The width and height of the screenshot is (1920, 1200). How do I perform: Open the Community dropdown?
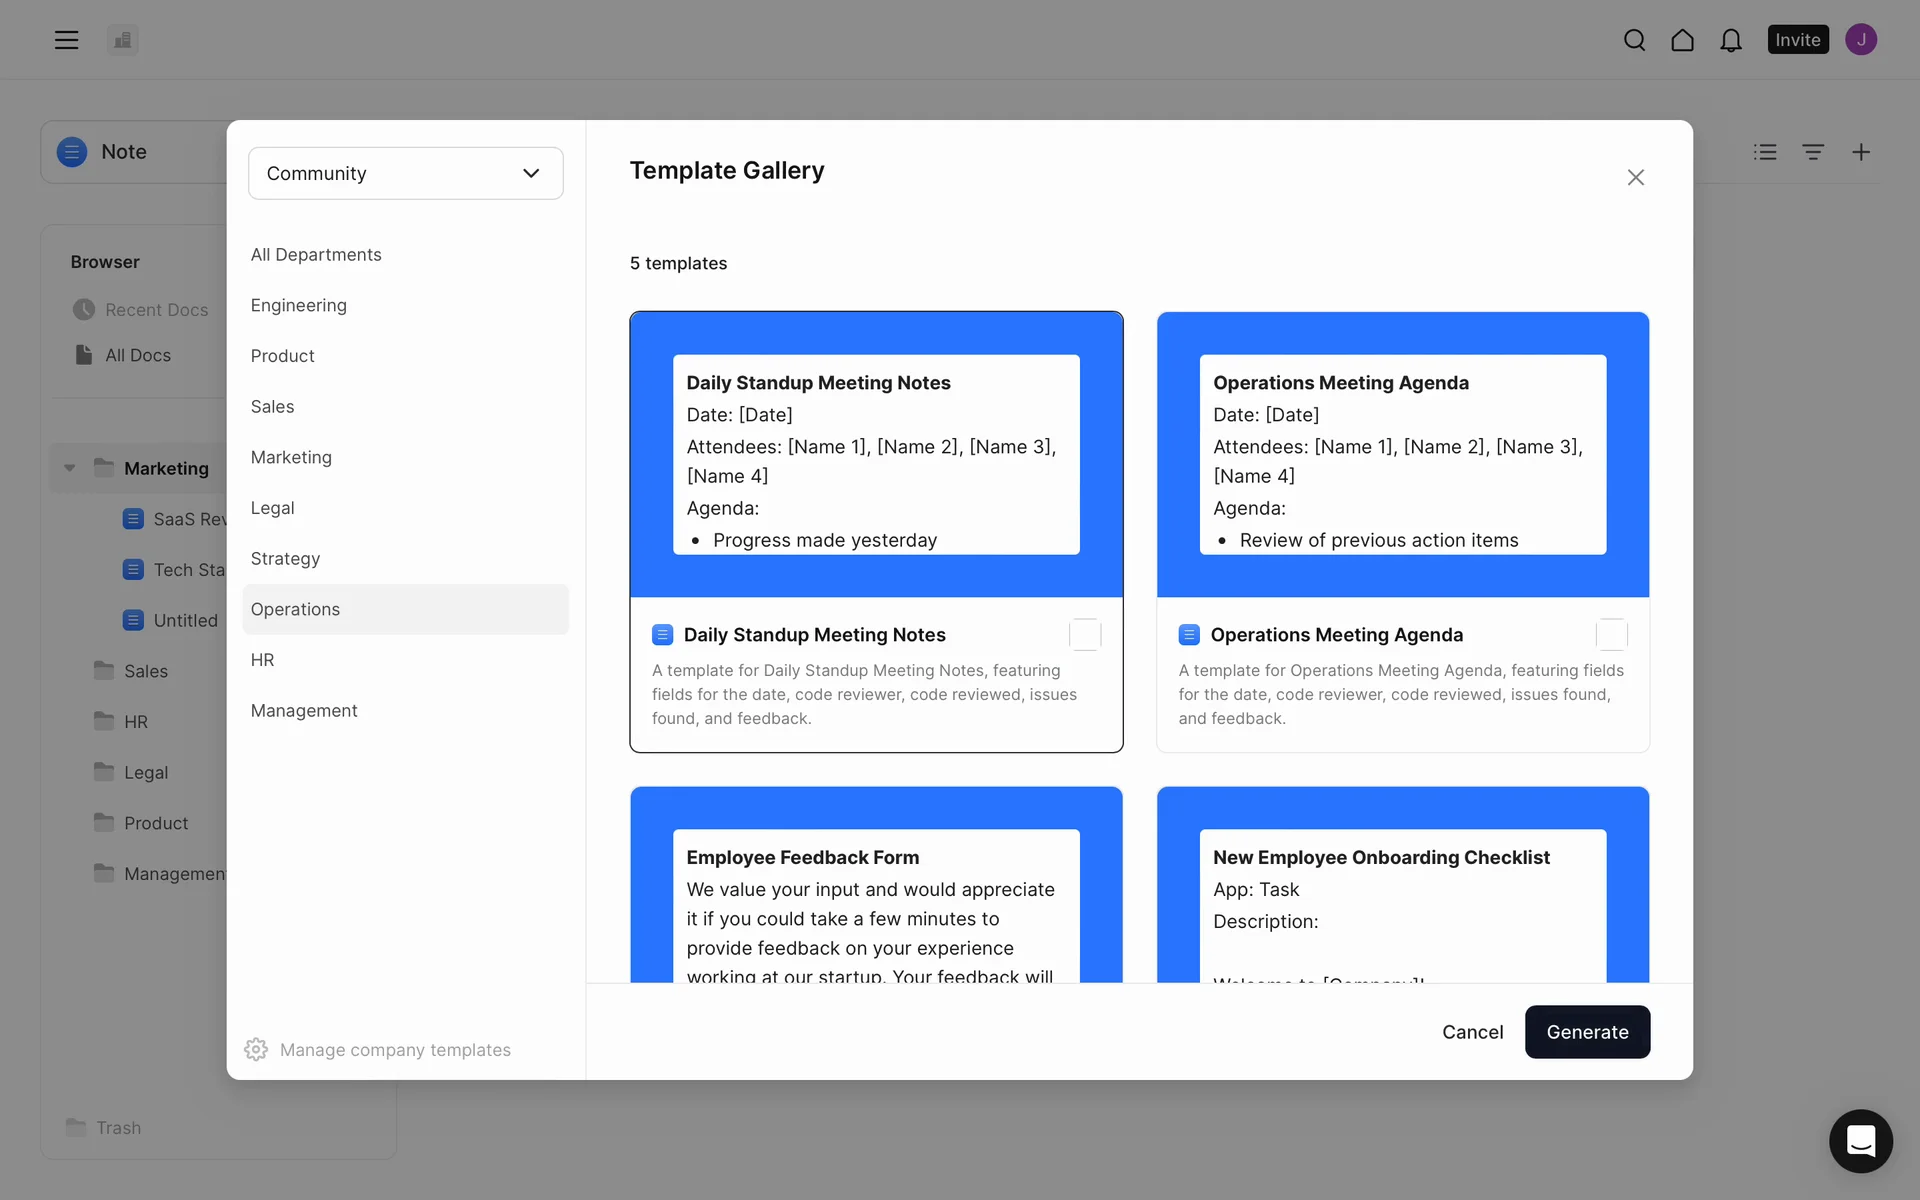[x=405, y=173]
